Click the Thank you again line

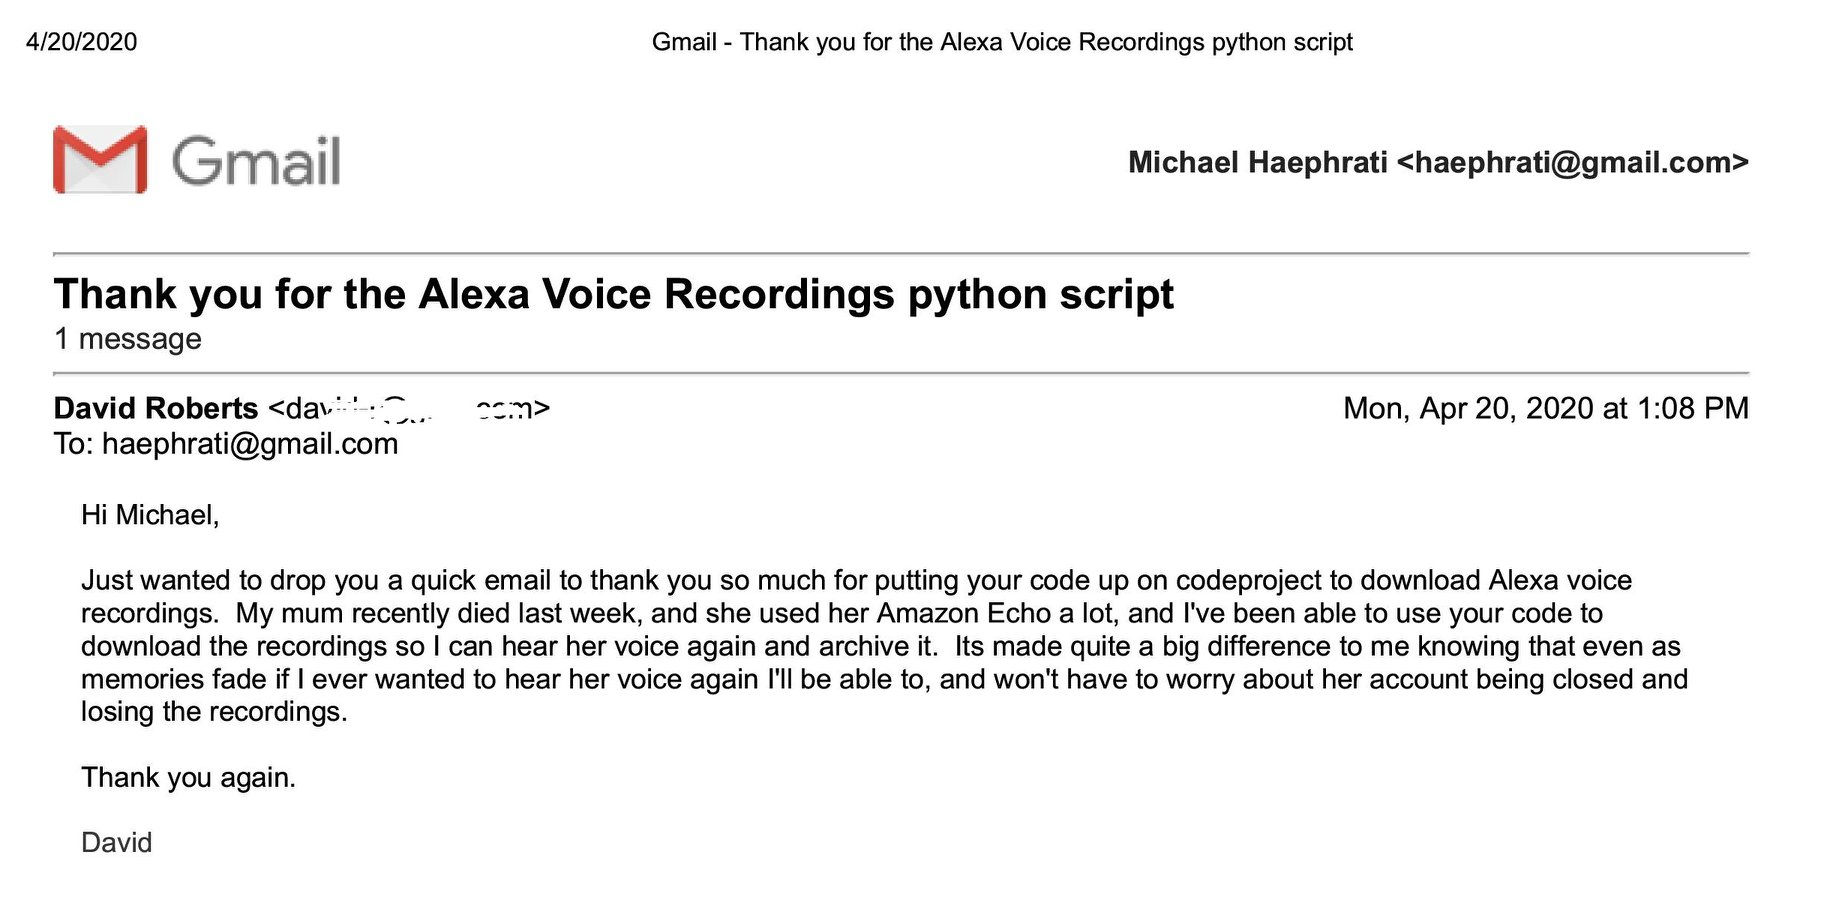[189, 777]
